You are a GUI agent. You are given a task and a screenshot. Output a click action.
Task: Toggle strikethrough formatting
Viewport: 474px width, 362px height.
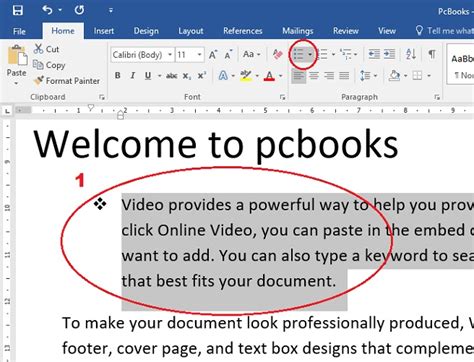point(171,76)
